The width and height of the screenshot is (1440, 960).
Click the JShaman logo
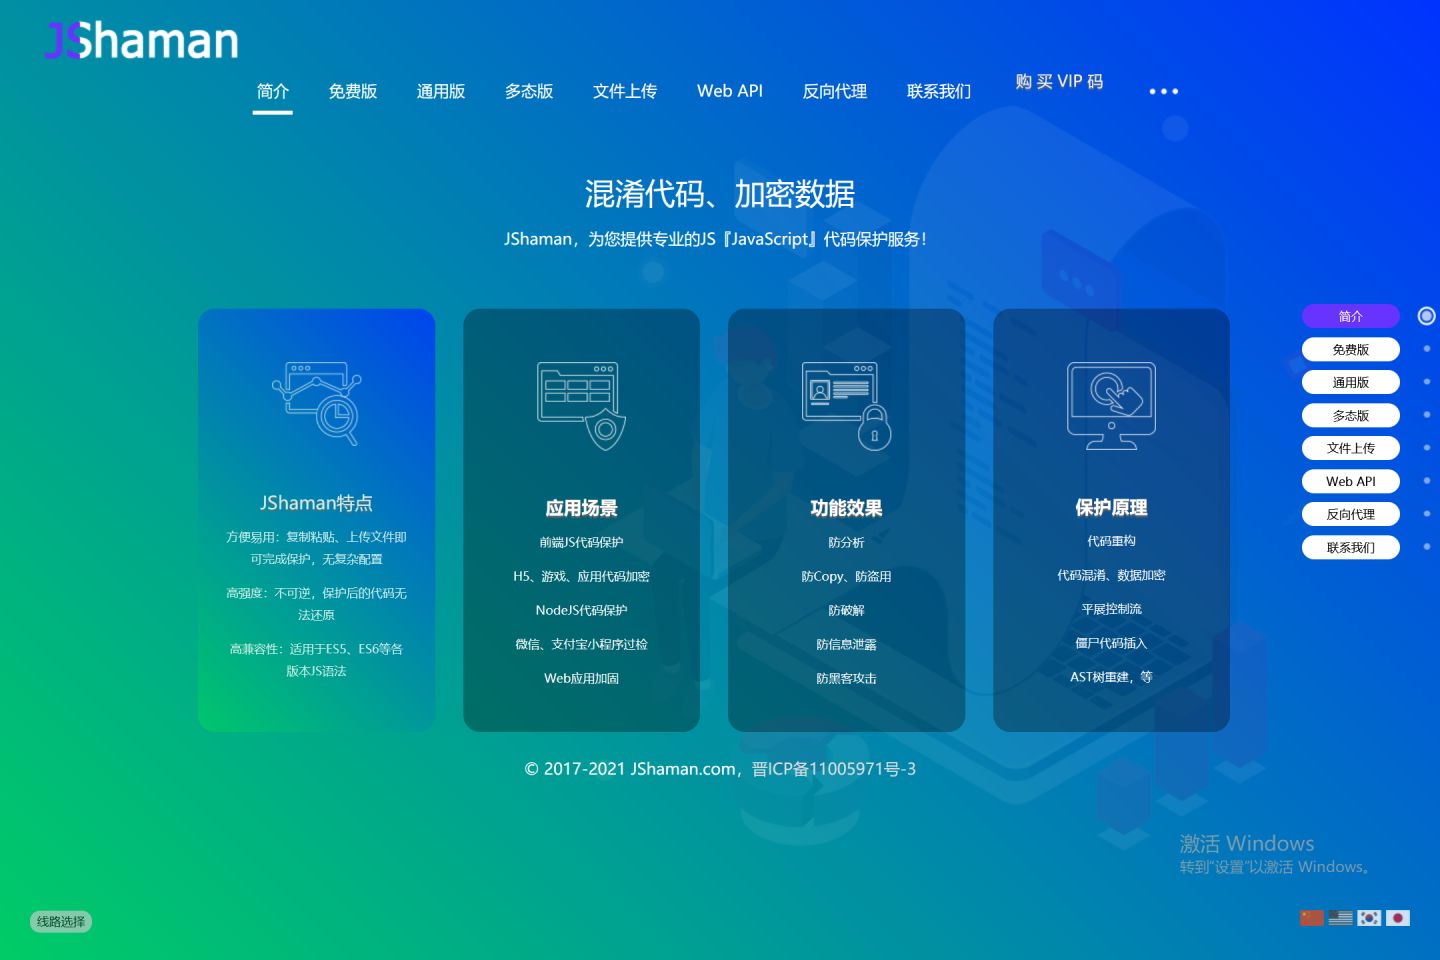coord(142,41)
